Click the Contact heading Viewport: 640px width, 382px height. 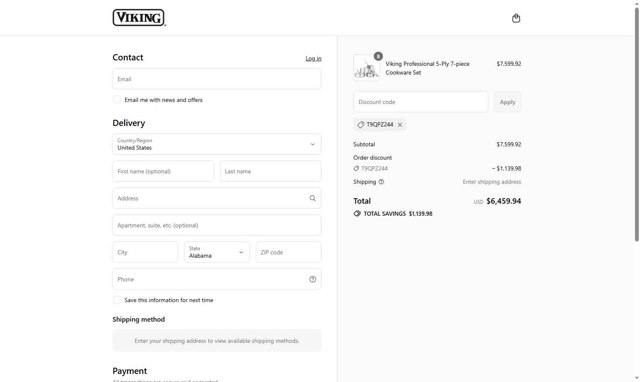(128, 58)
